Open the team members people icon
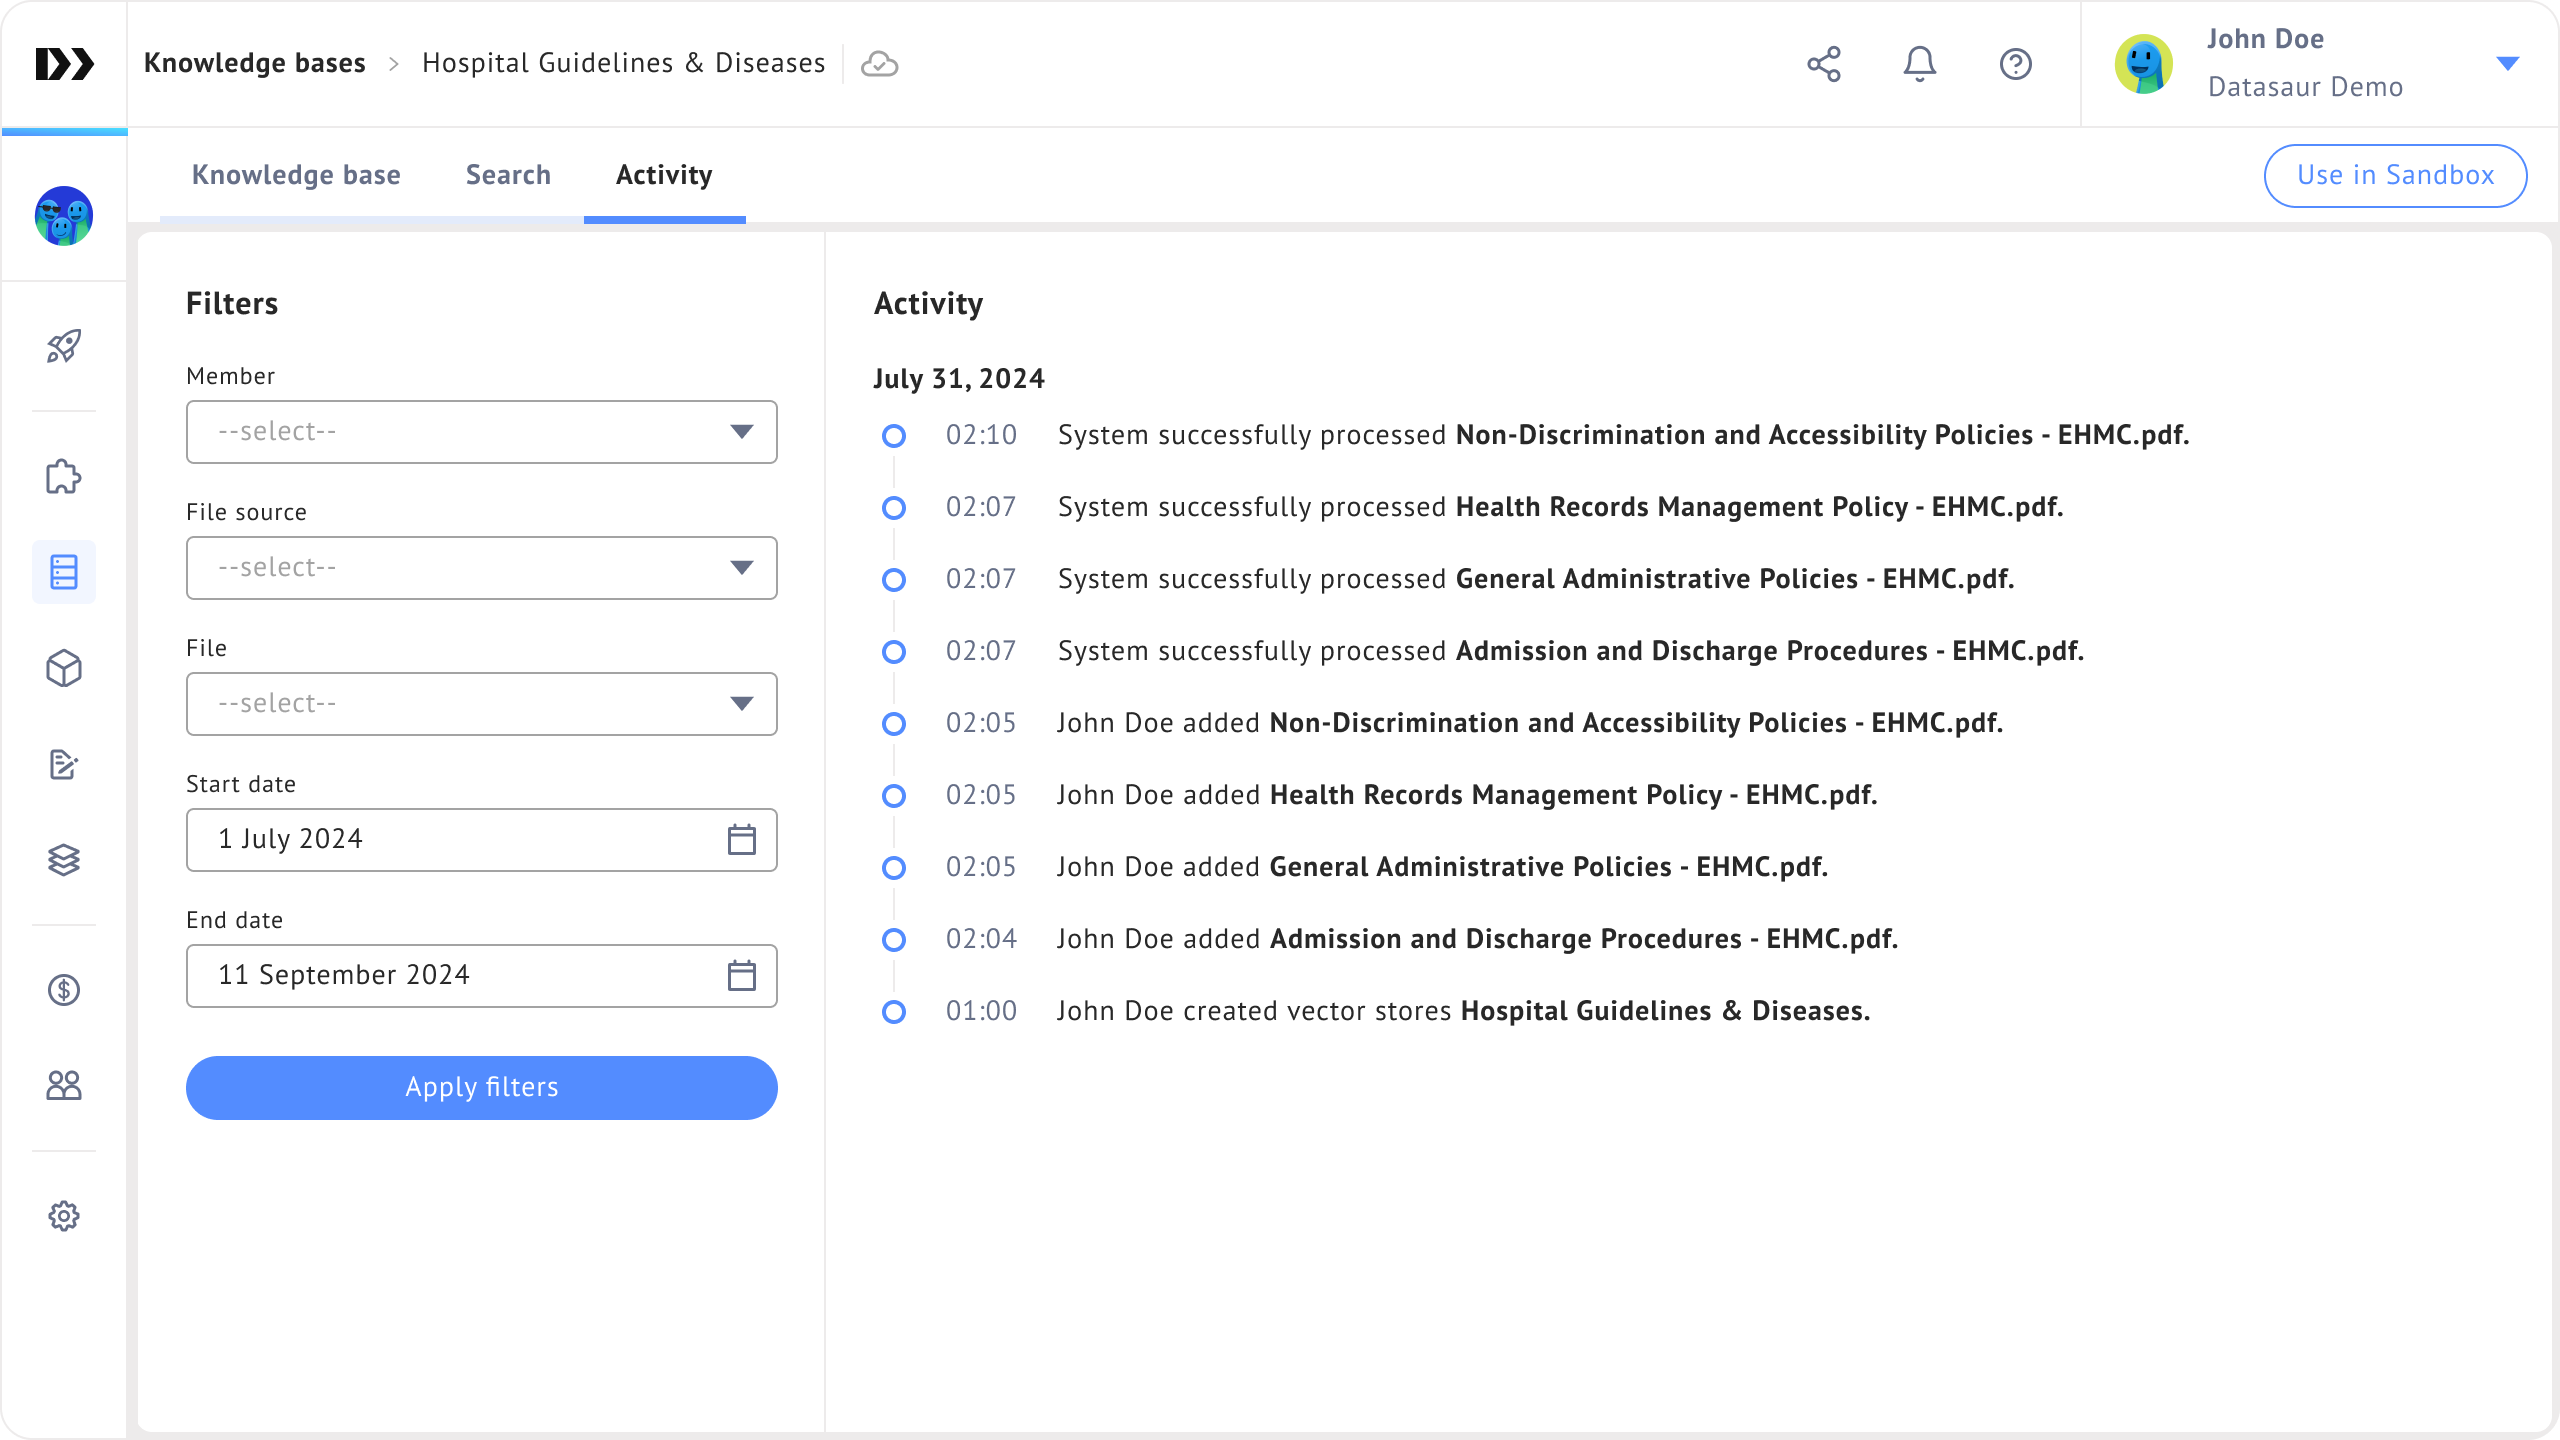The image size is (2560, 1440). (x=64, y=1085)
